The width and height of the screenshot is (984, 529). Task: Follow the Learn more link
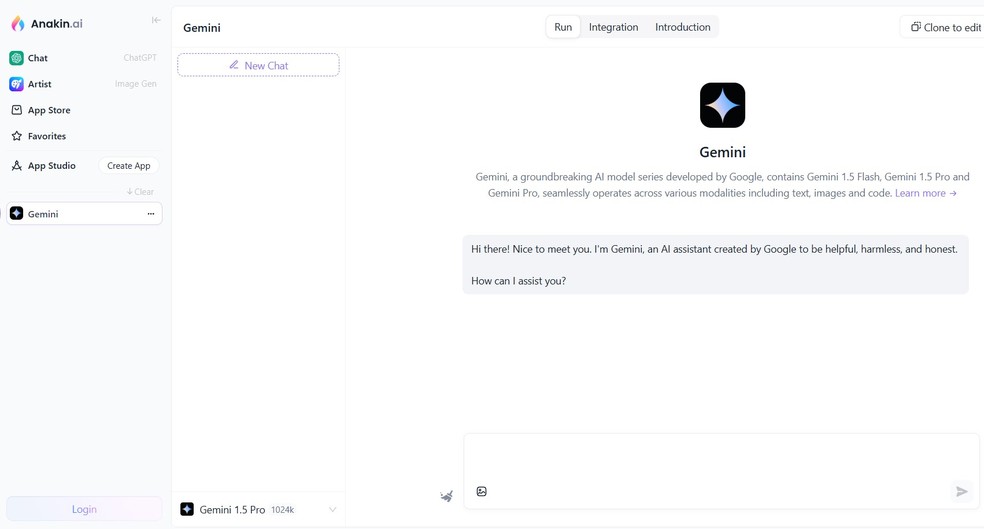926,193
